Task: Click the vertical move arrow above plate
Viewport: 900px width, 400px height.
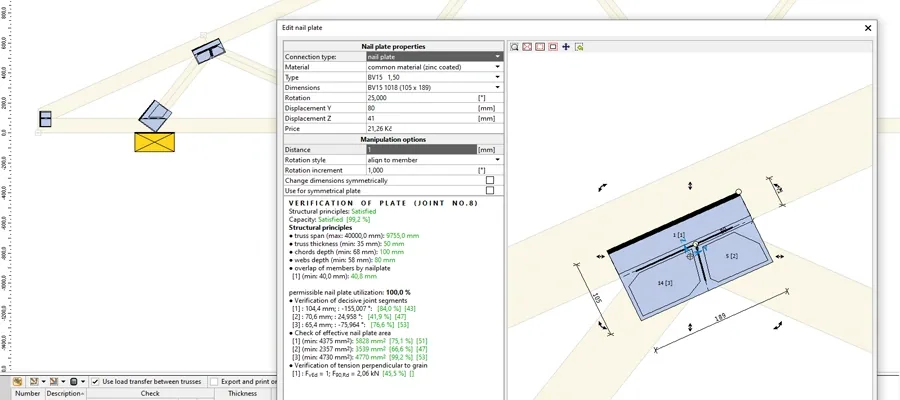Action: tap(690, 186)
